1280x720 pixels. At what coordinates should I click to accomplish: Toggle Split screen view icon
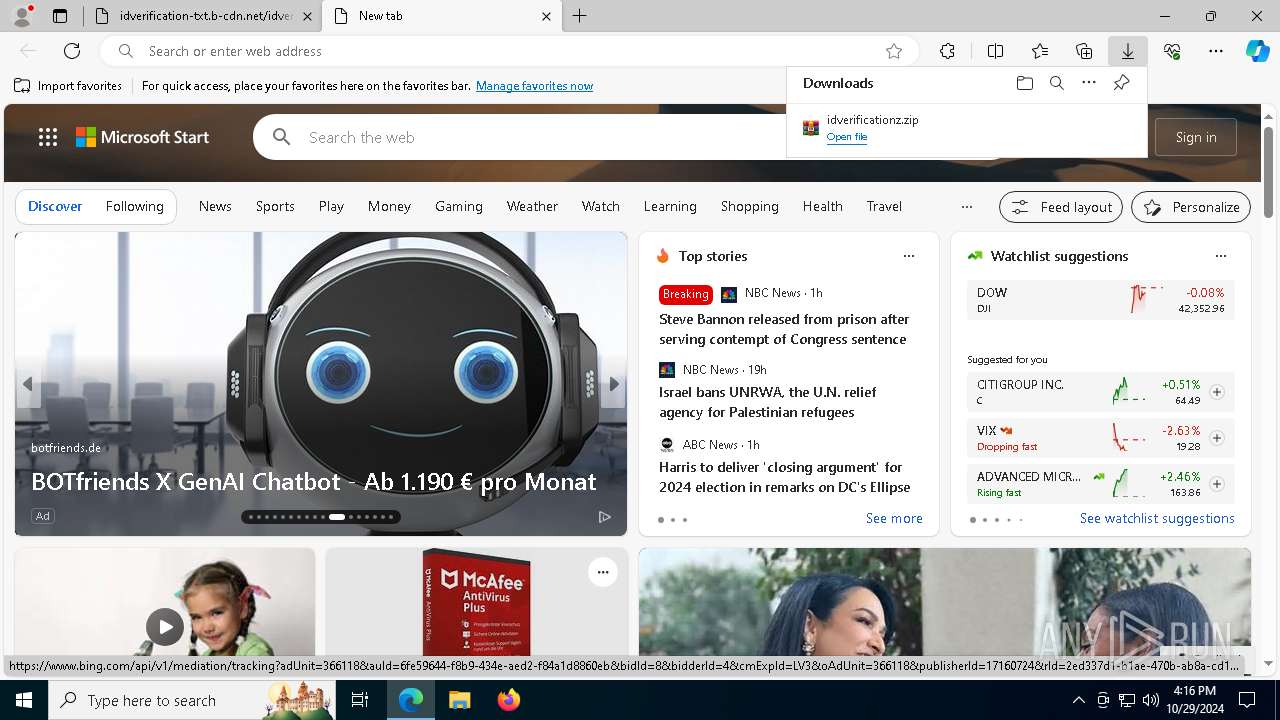[x=995, y=51]
